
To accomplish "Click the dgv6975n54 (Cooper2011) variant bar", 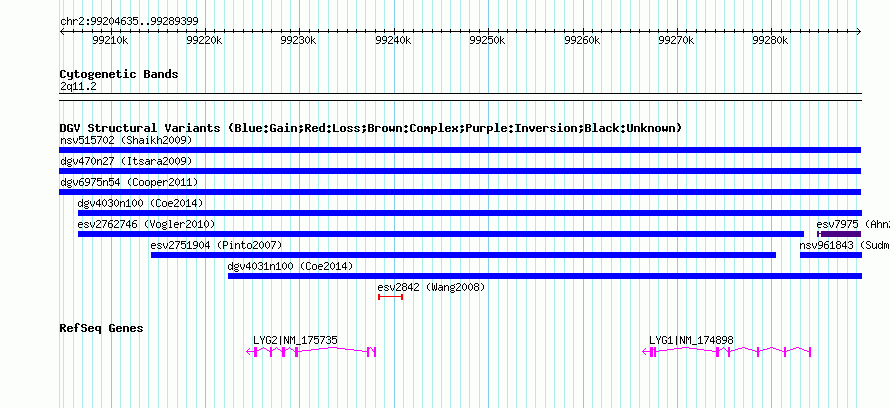I will tap(460, 192).
